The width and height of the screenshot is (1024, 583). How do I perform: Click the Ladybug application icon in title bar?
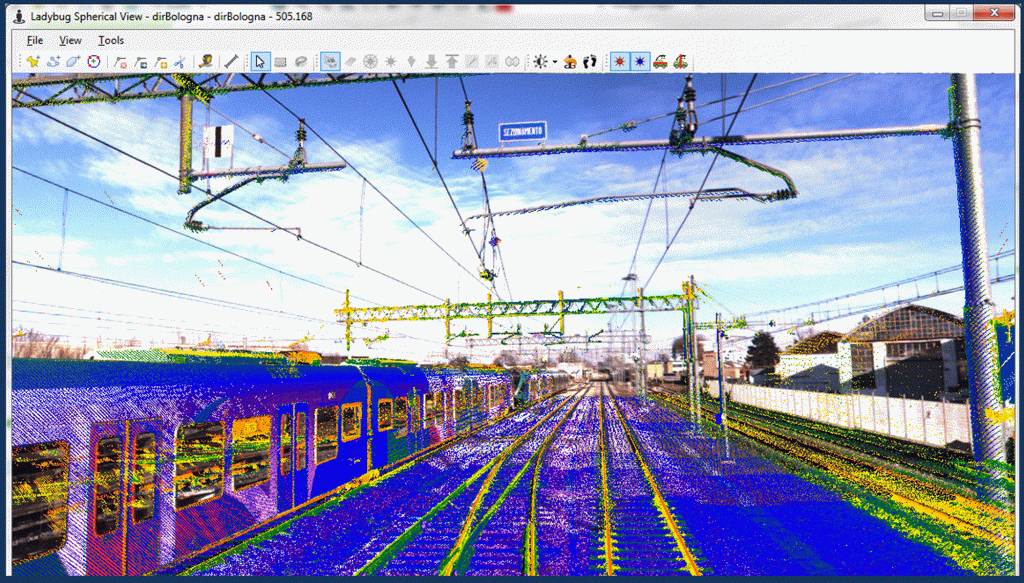19,16
